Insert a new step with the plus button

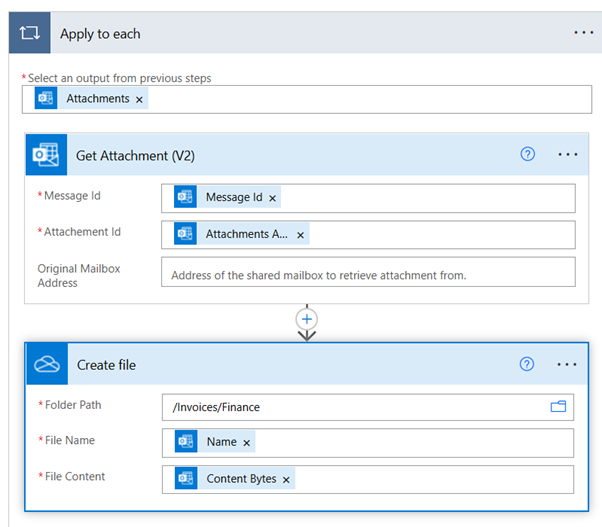307,319
